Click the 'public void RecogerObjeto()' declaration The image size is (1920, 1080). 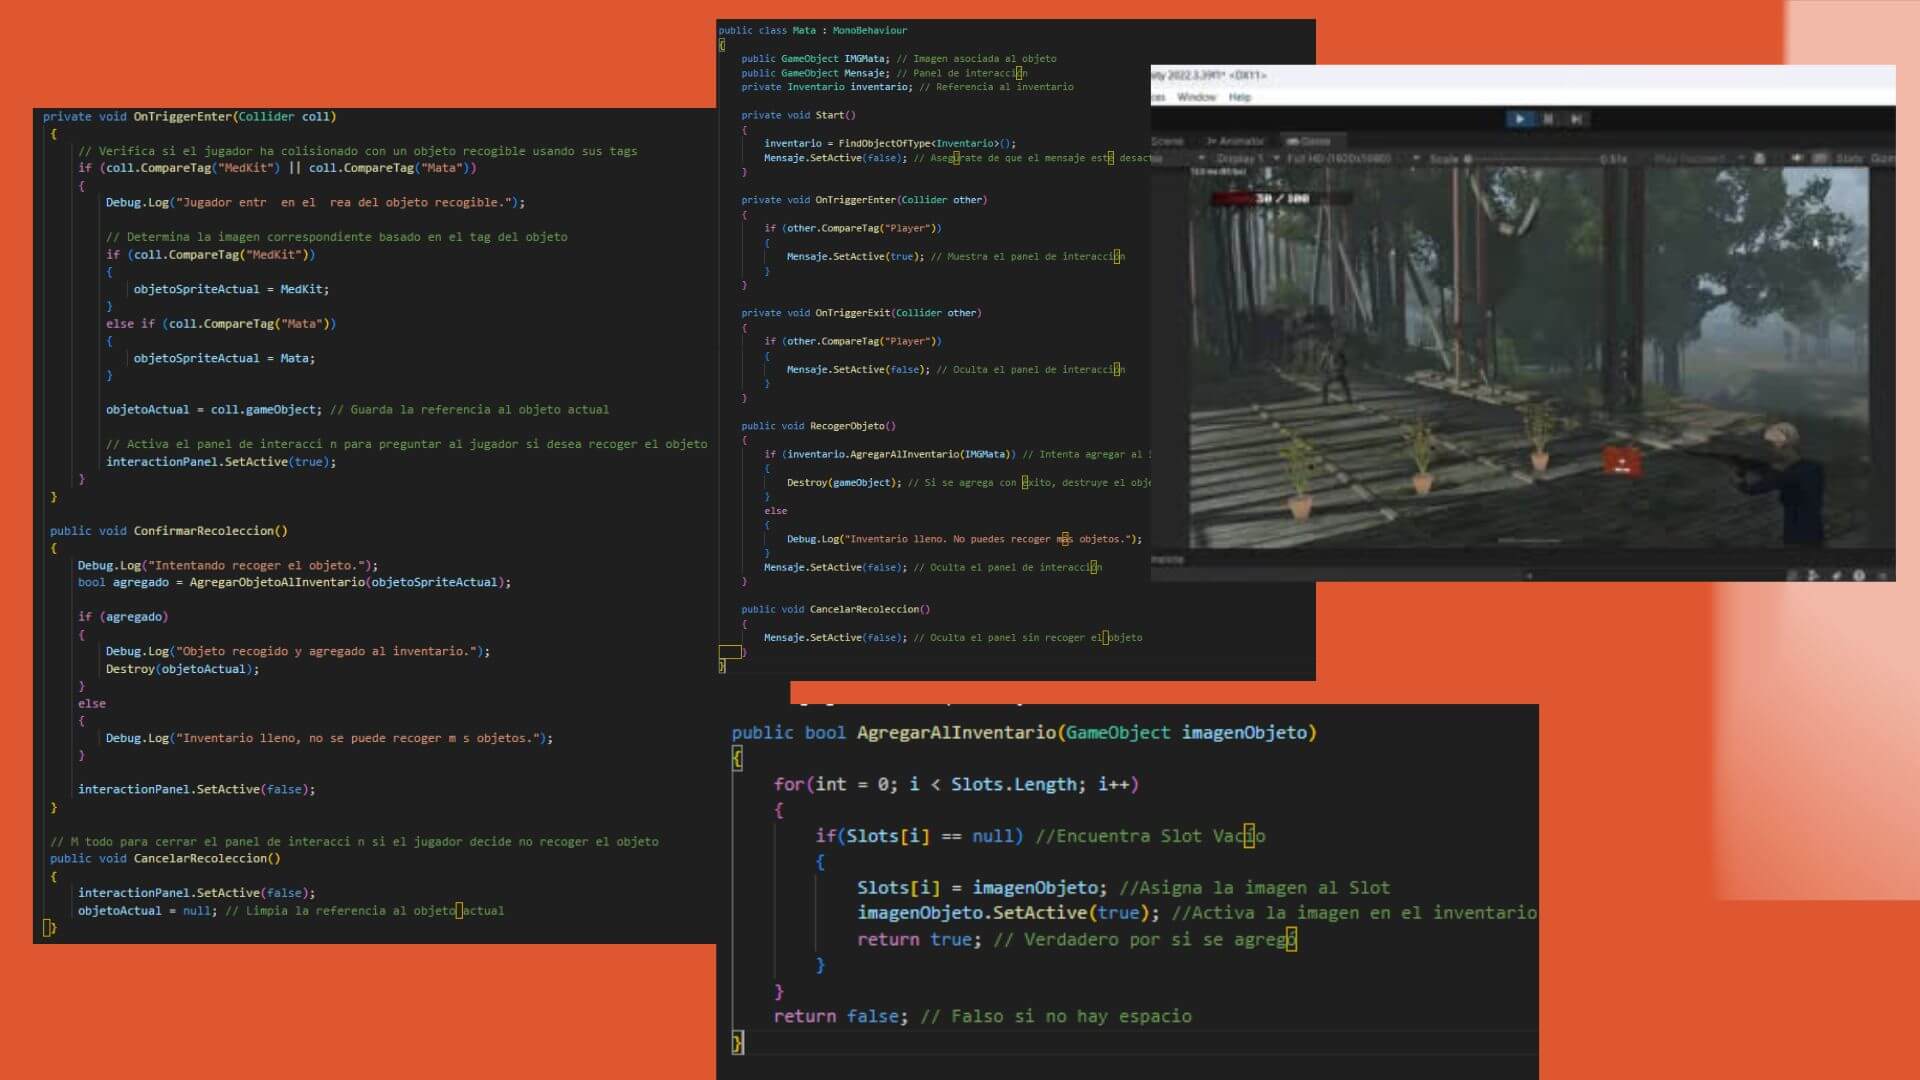pyautogui.click(x=818, y=426)
